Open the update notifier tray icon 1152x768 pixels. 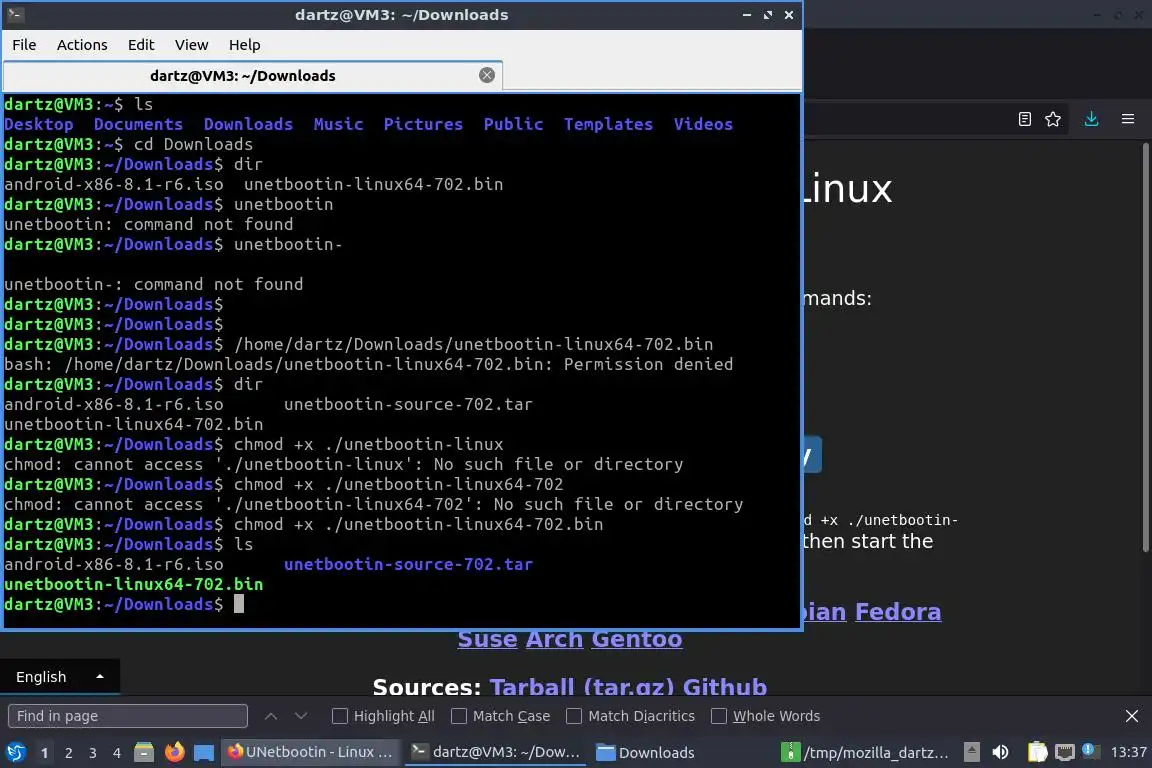point(1090,751)
